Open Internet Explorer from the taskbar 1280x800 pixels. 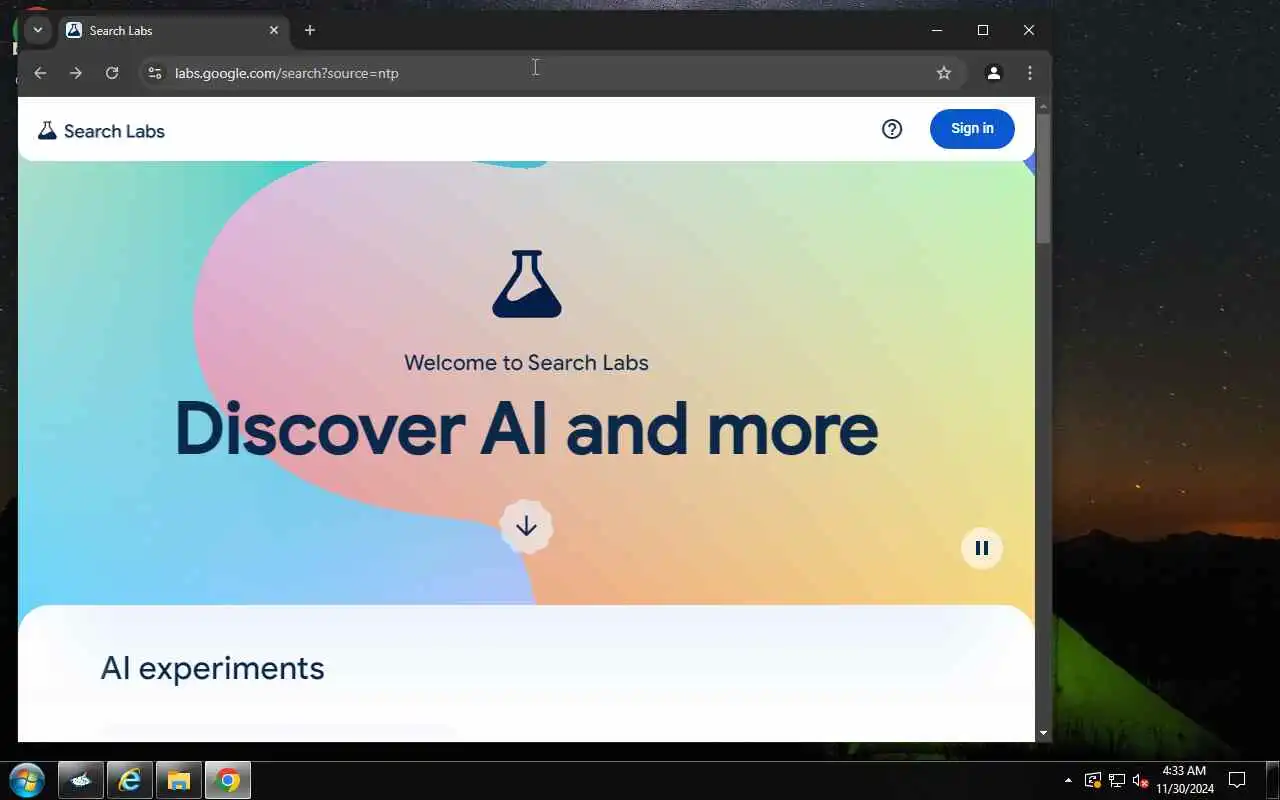[x=130, y=780]
